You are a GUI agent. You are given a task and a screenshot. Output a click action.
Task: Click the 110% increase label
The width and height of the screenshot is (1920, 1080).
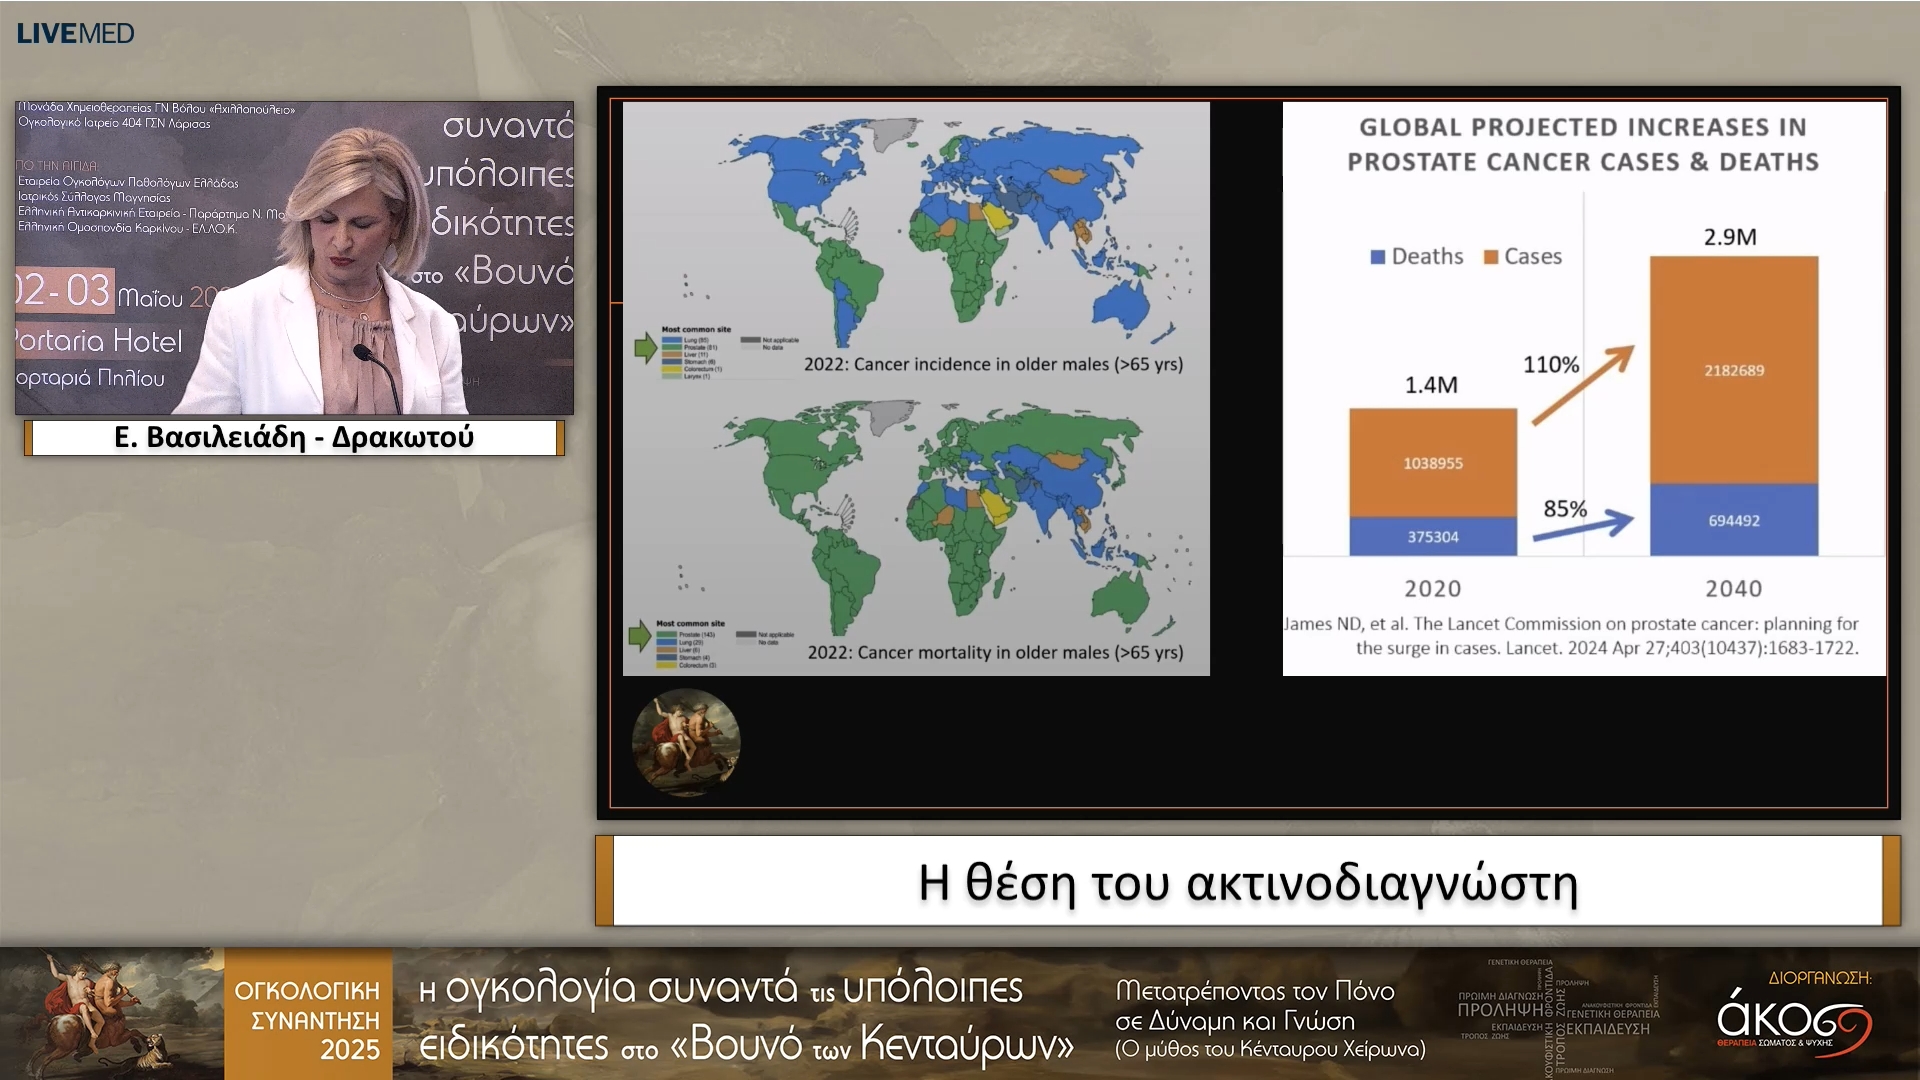point(1551,365)
